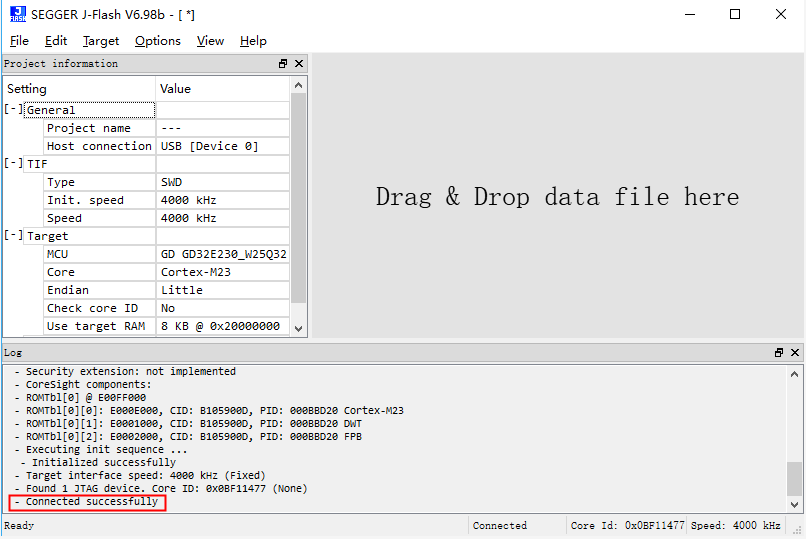Open the Help menu
Screen dimensions: 806x539
253,41
